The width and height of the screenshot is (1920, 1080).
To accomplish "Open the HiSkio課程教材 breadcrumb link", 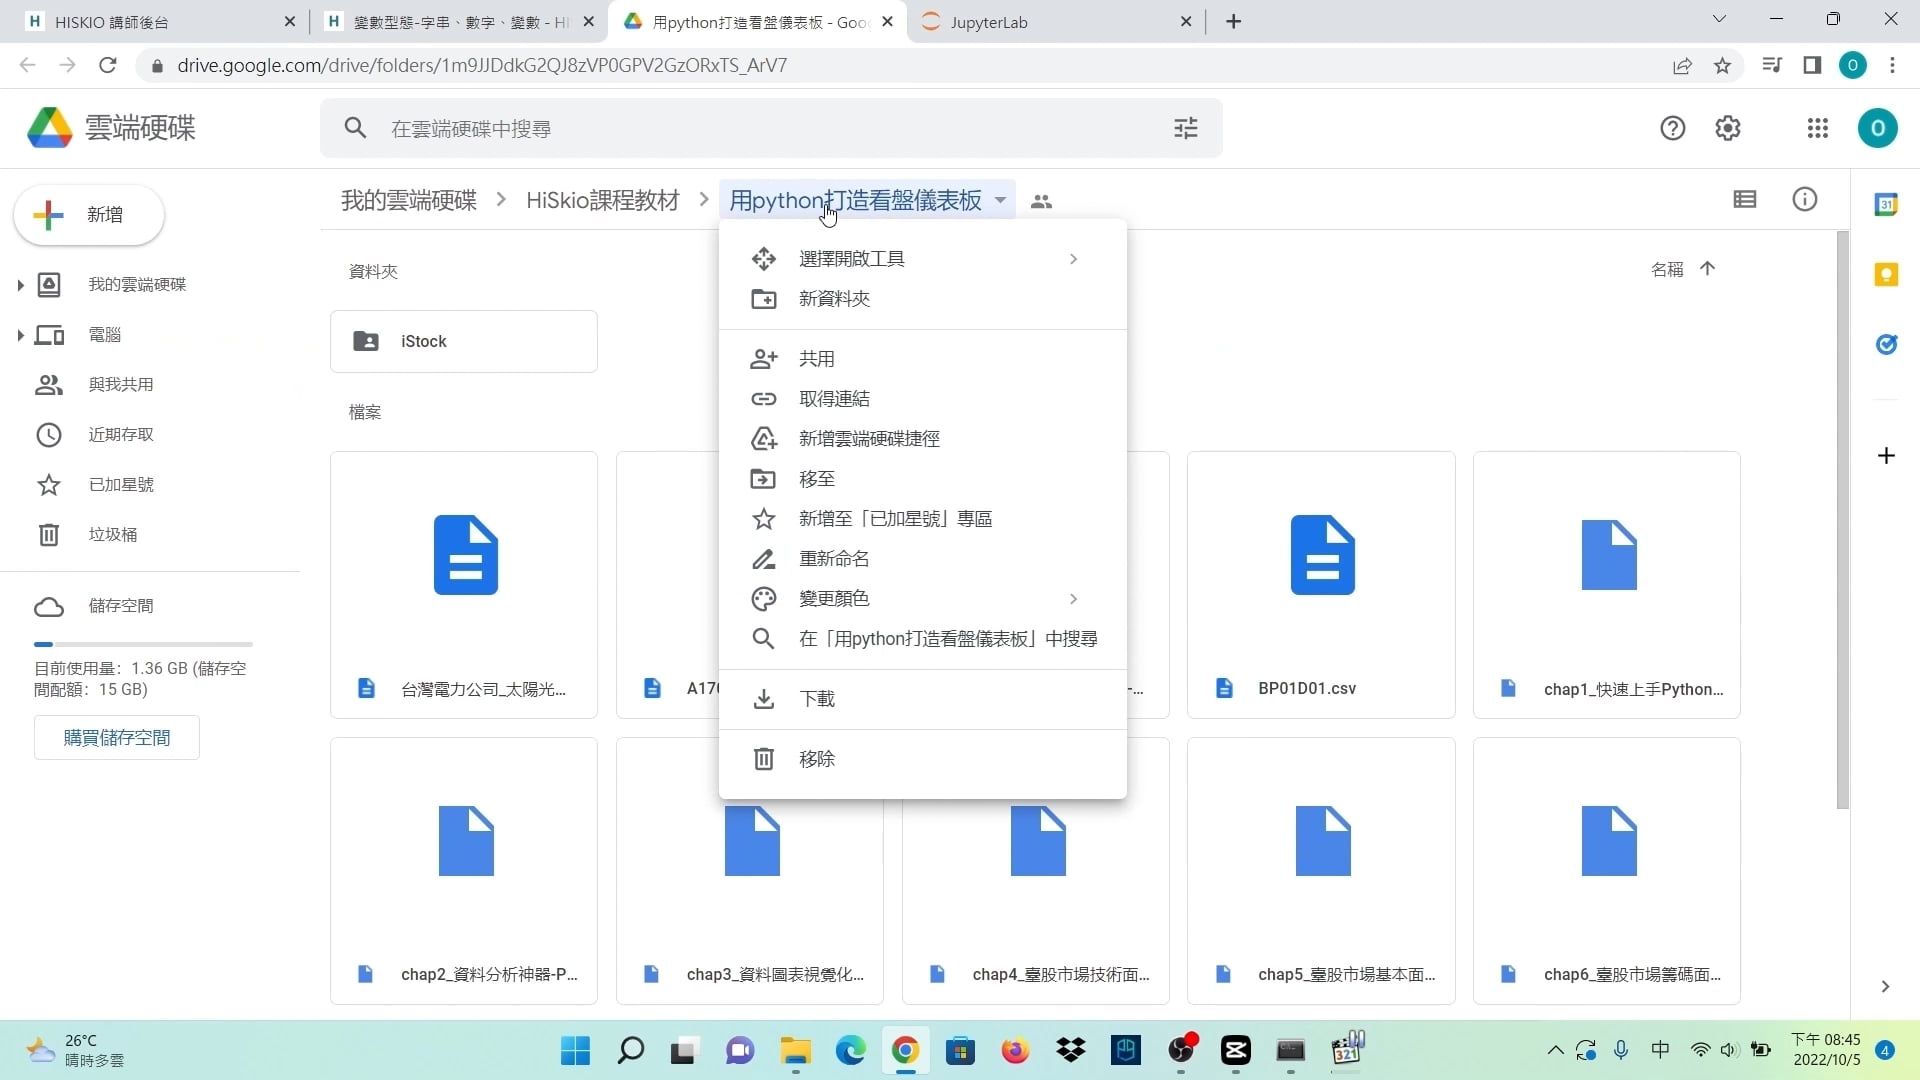I will pos(602,200).
